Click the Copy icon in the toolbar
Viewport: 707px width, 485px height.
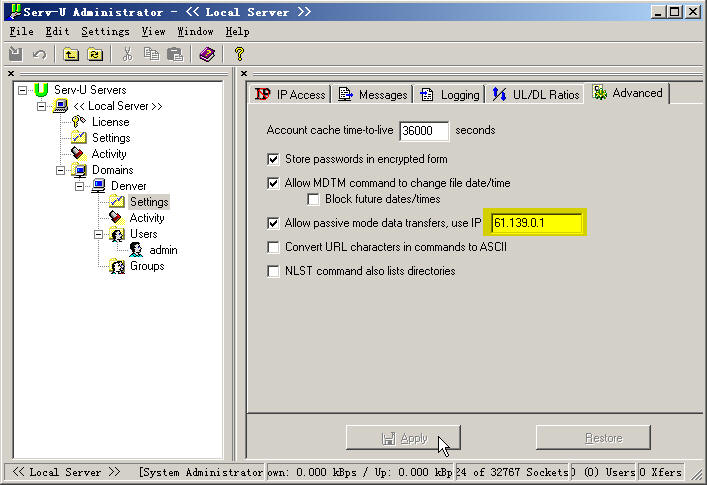coord(151,54)
